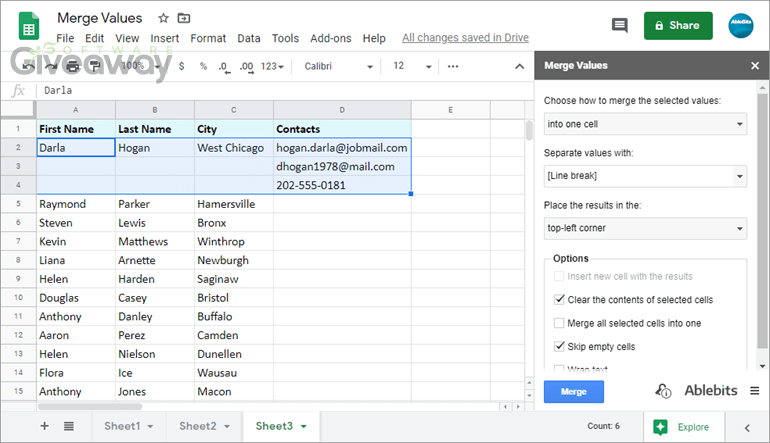Open the Ablebits hamburger menu icon
Image resolution: width=770 pixels, height=443 pixels.
point(755,391)
